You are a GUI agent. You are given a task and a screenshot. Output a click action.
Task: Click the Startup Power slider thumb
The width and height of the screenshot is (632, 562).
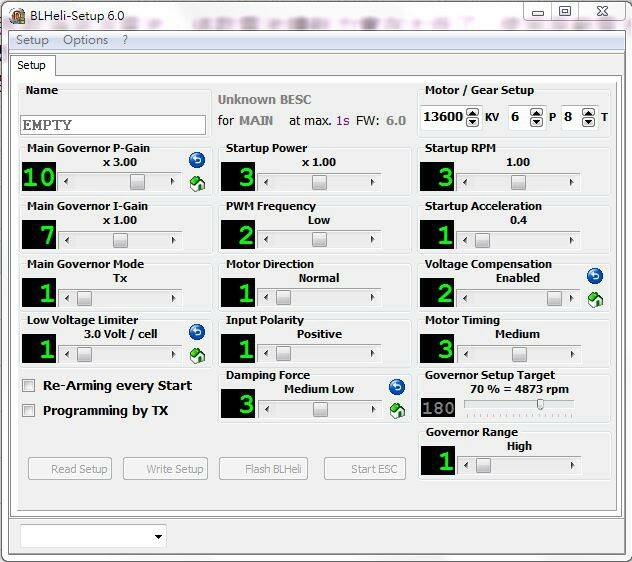pos(319,182)
